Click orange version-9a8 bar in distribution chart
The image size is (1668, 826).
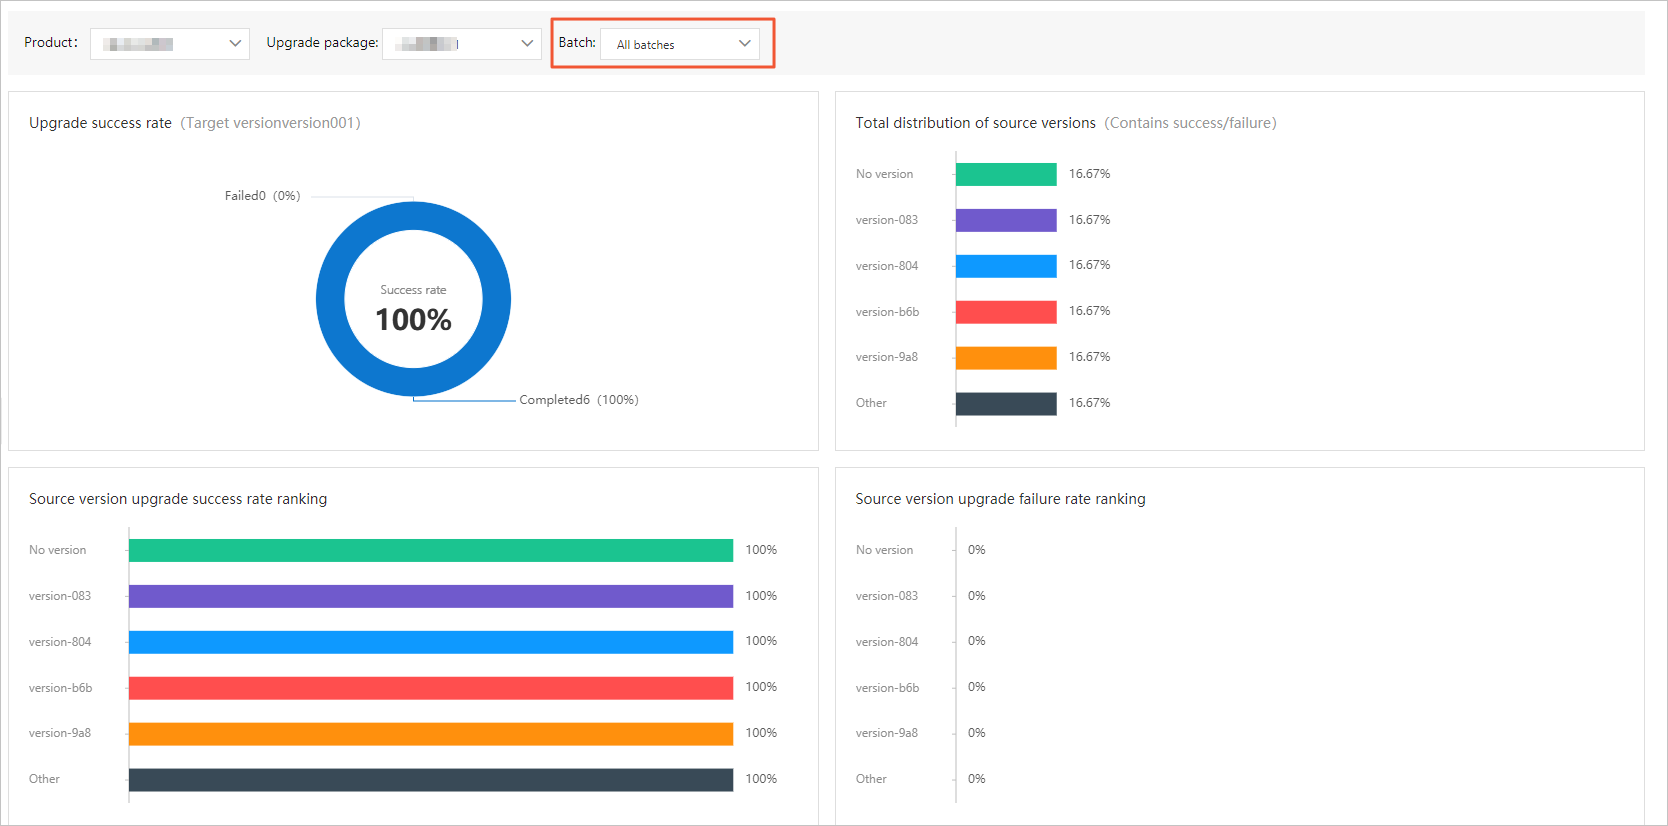click(x=1006, y=358)
